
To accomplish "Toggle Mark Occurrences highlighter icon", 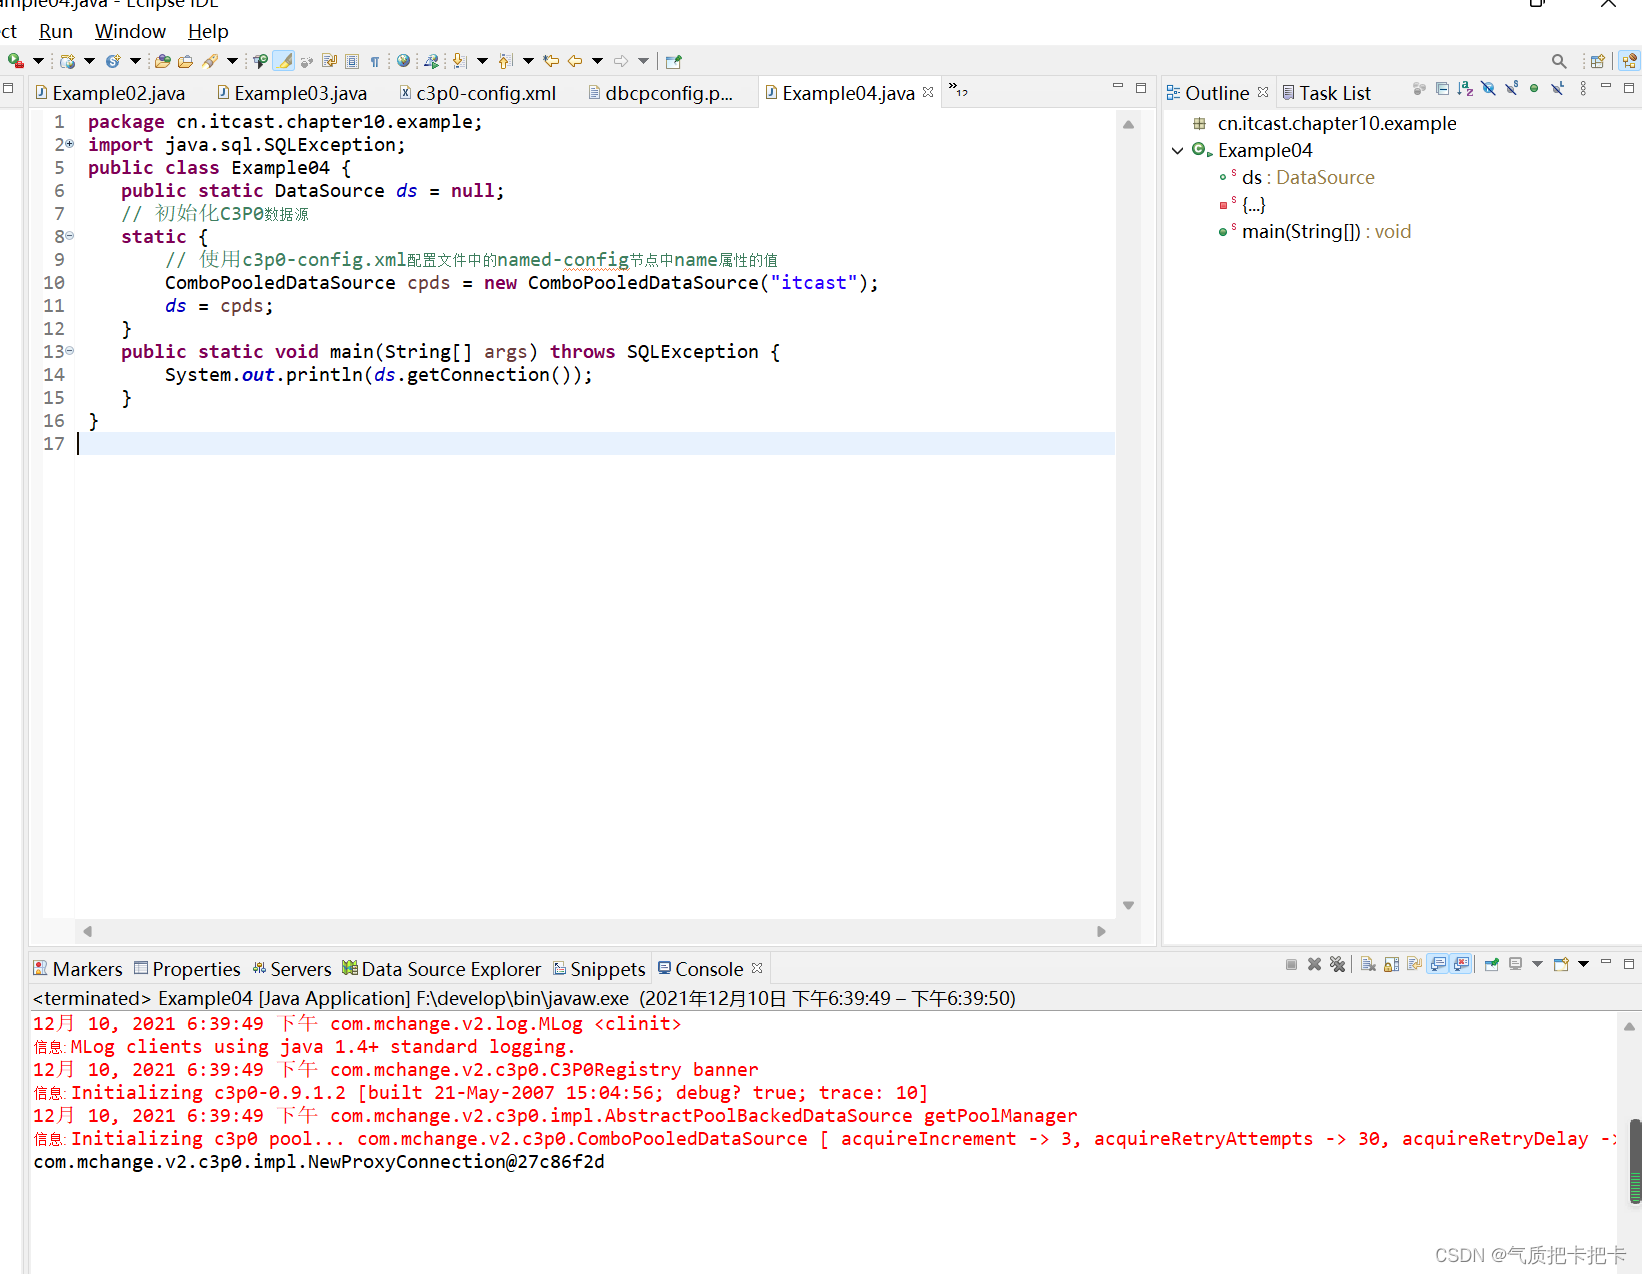I will click(x=284, y=61).
